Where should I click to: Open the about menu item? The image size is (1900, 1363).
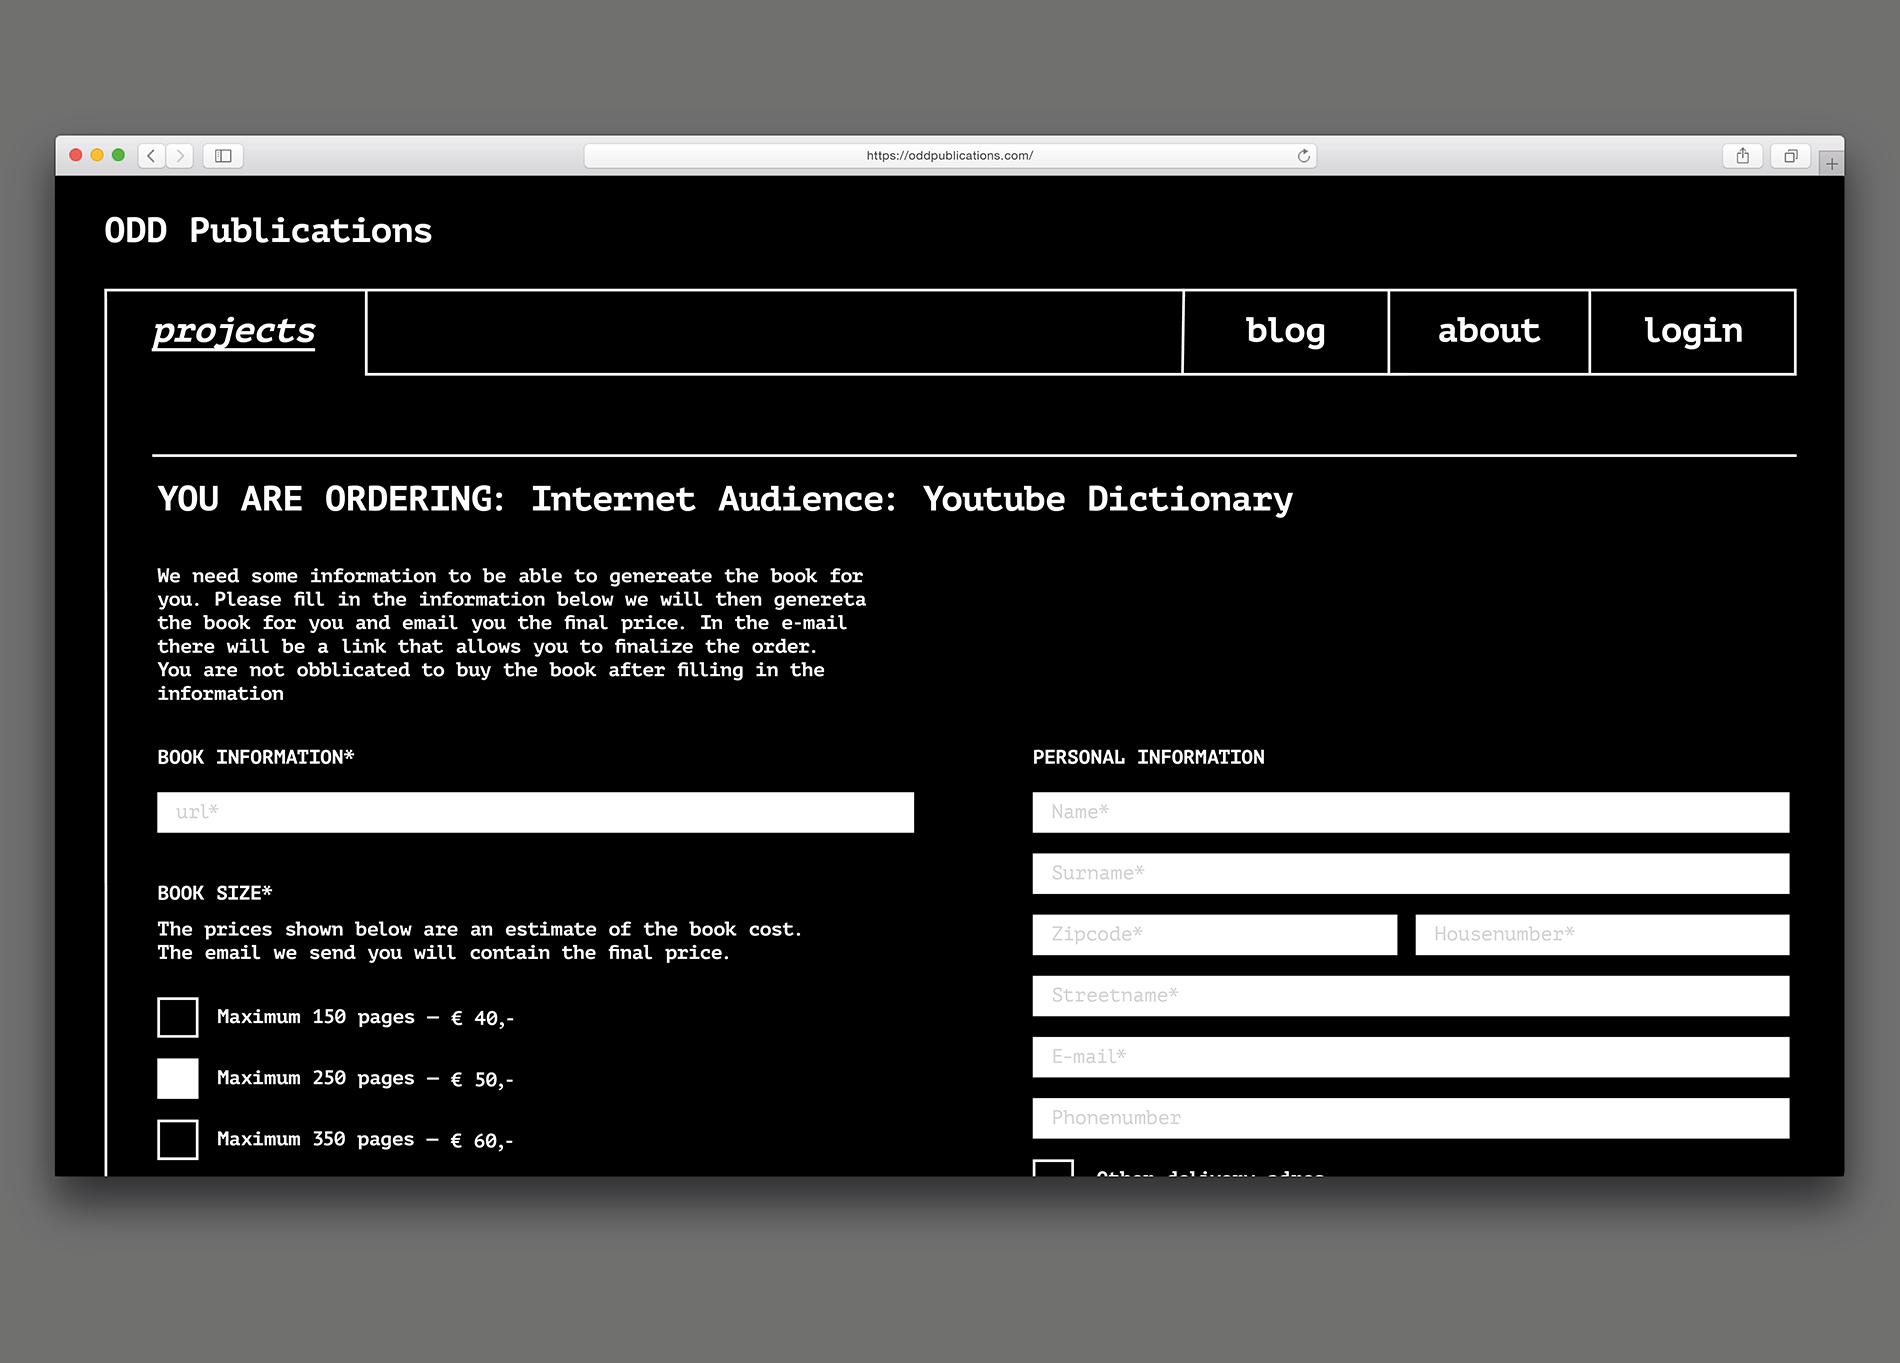(x=1489, y=332)
